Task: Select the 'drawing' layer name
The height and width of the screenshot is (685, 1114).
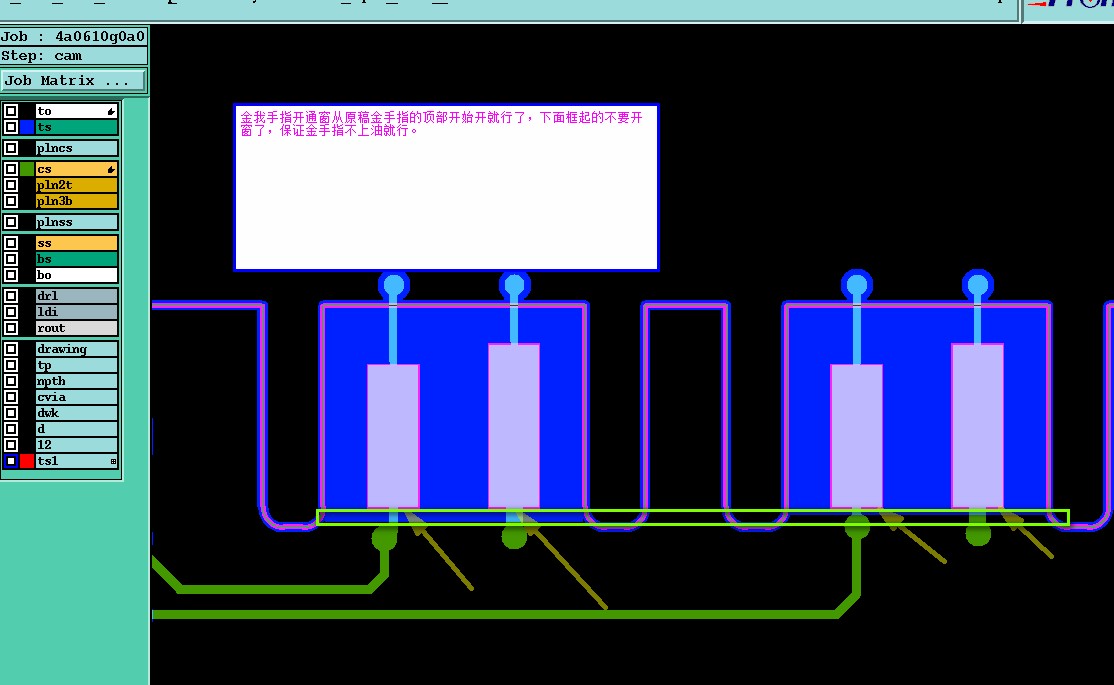Action: pyautogui.click(x=77, y=349)
